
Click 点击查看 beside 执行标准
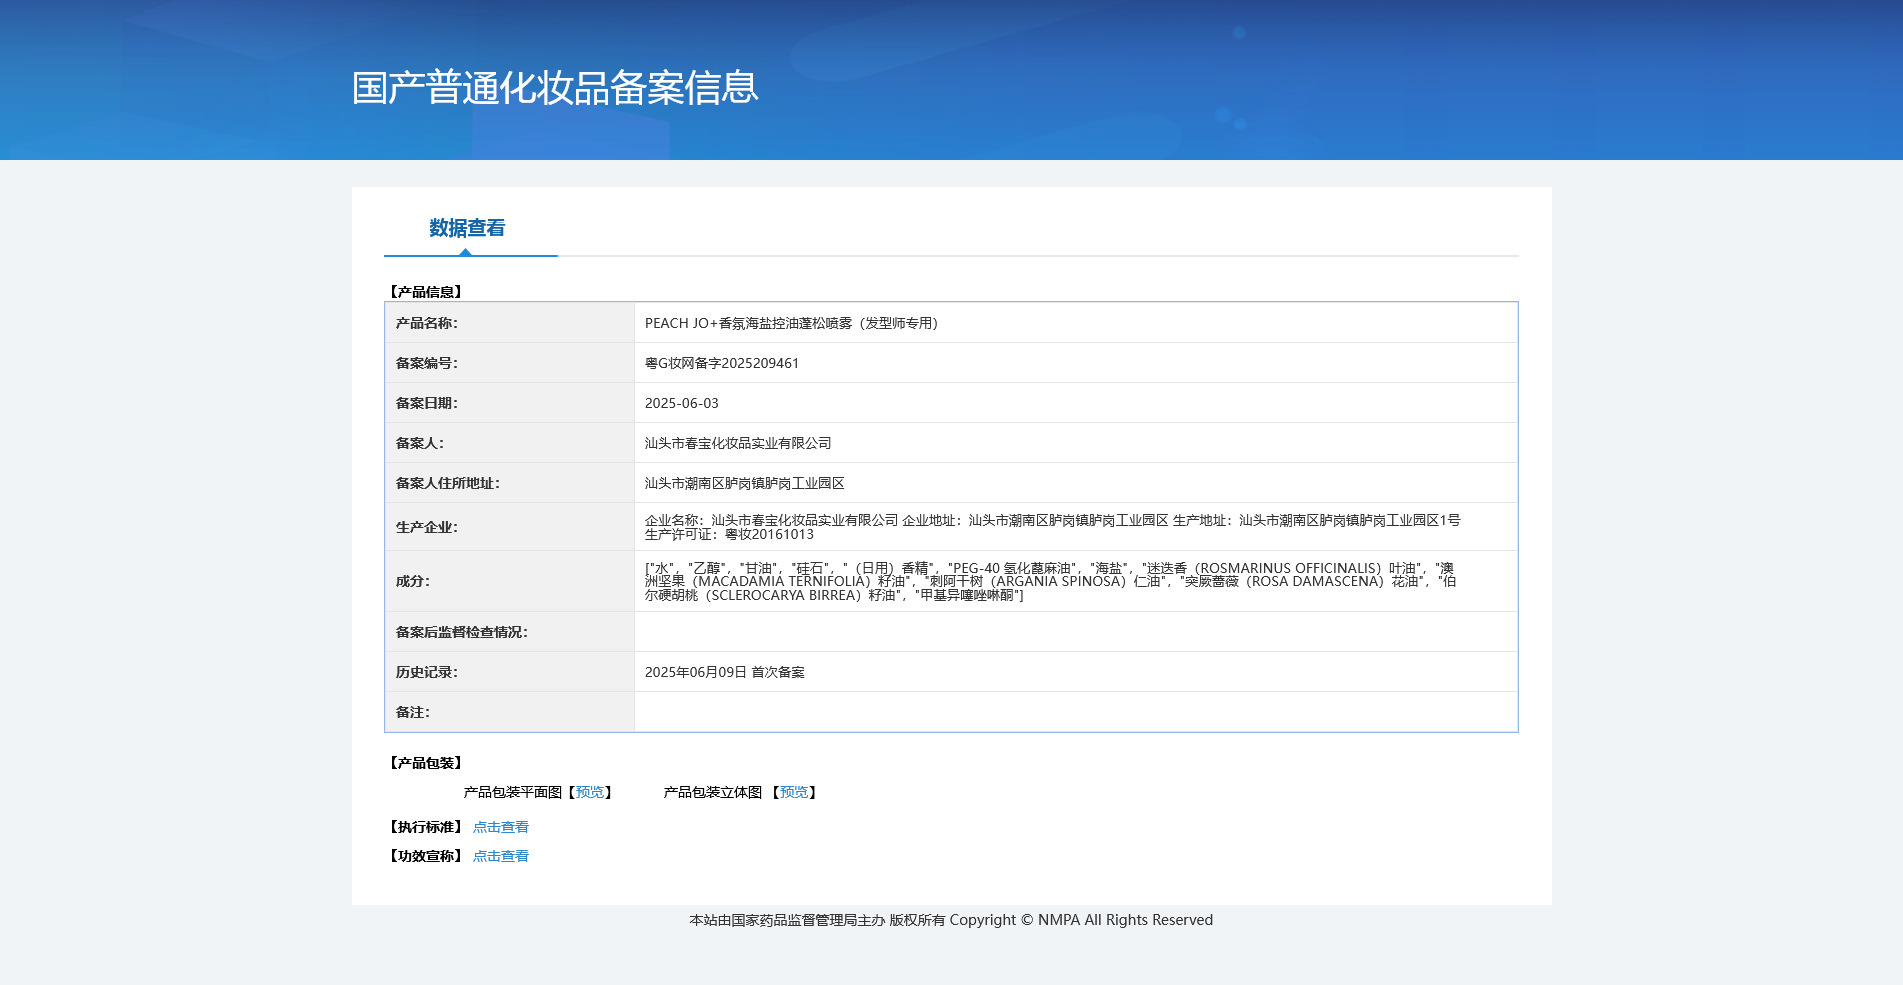(501, 827)
